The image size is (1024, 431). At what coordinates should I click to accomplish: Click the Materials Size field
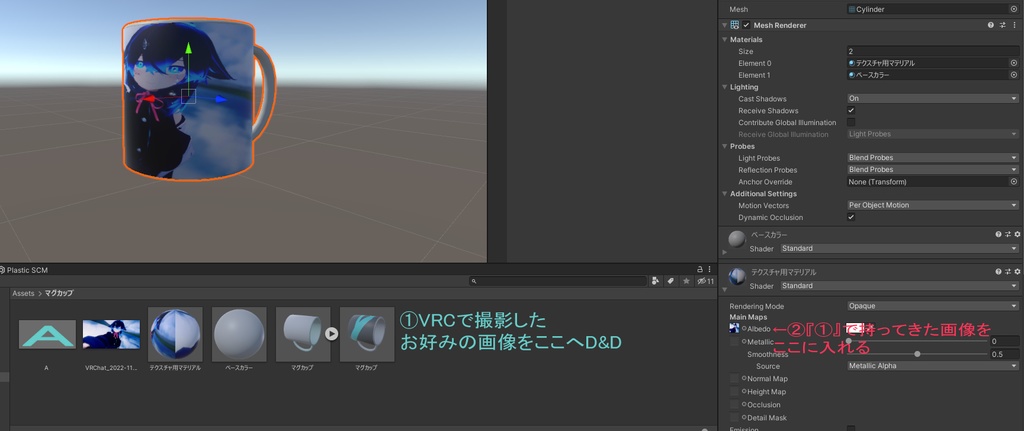click(x=933, y=51)
